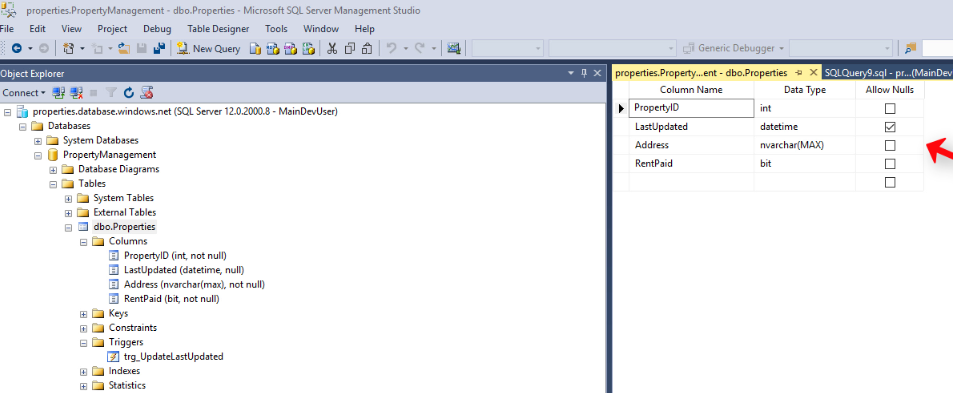The height and width of the screenshot is (393, 953).
Task: Click the New Project toolbar icon
Action: [x=69, y=49]
